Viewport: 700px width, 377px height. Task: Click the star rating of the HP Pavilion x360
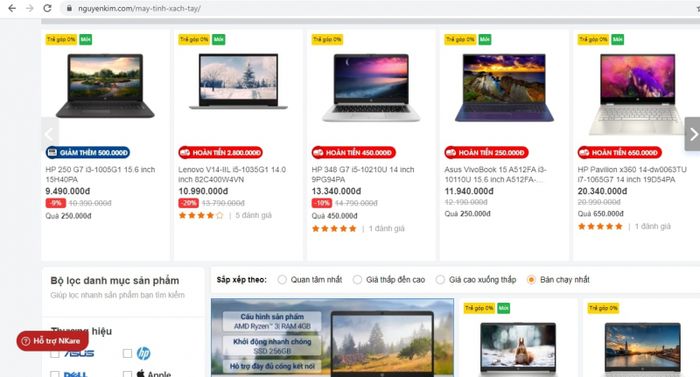(x=600, y=226)
